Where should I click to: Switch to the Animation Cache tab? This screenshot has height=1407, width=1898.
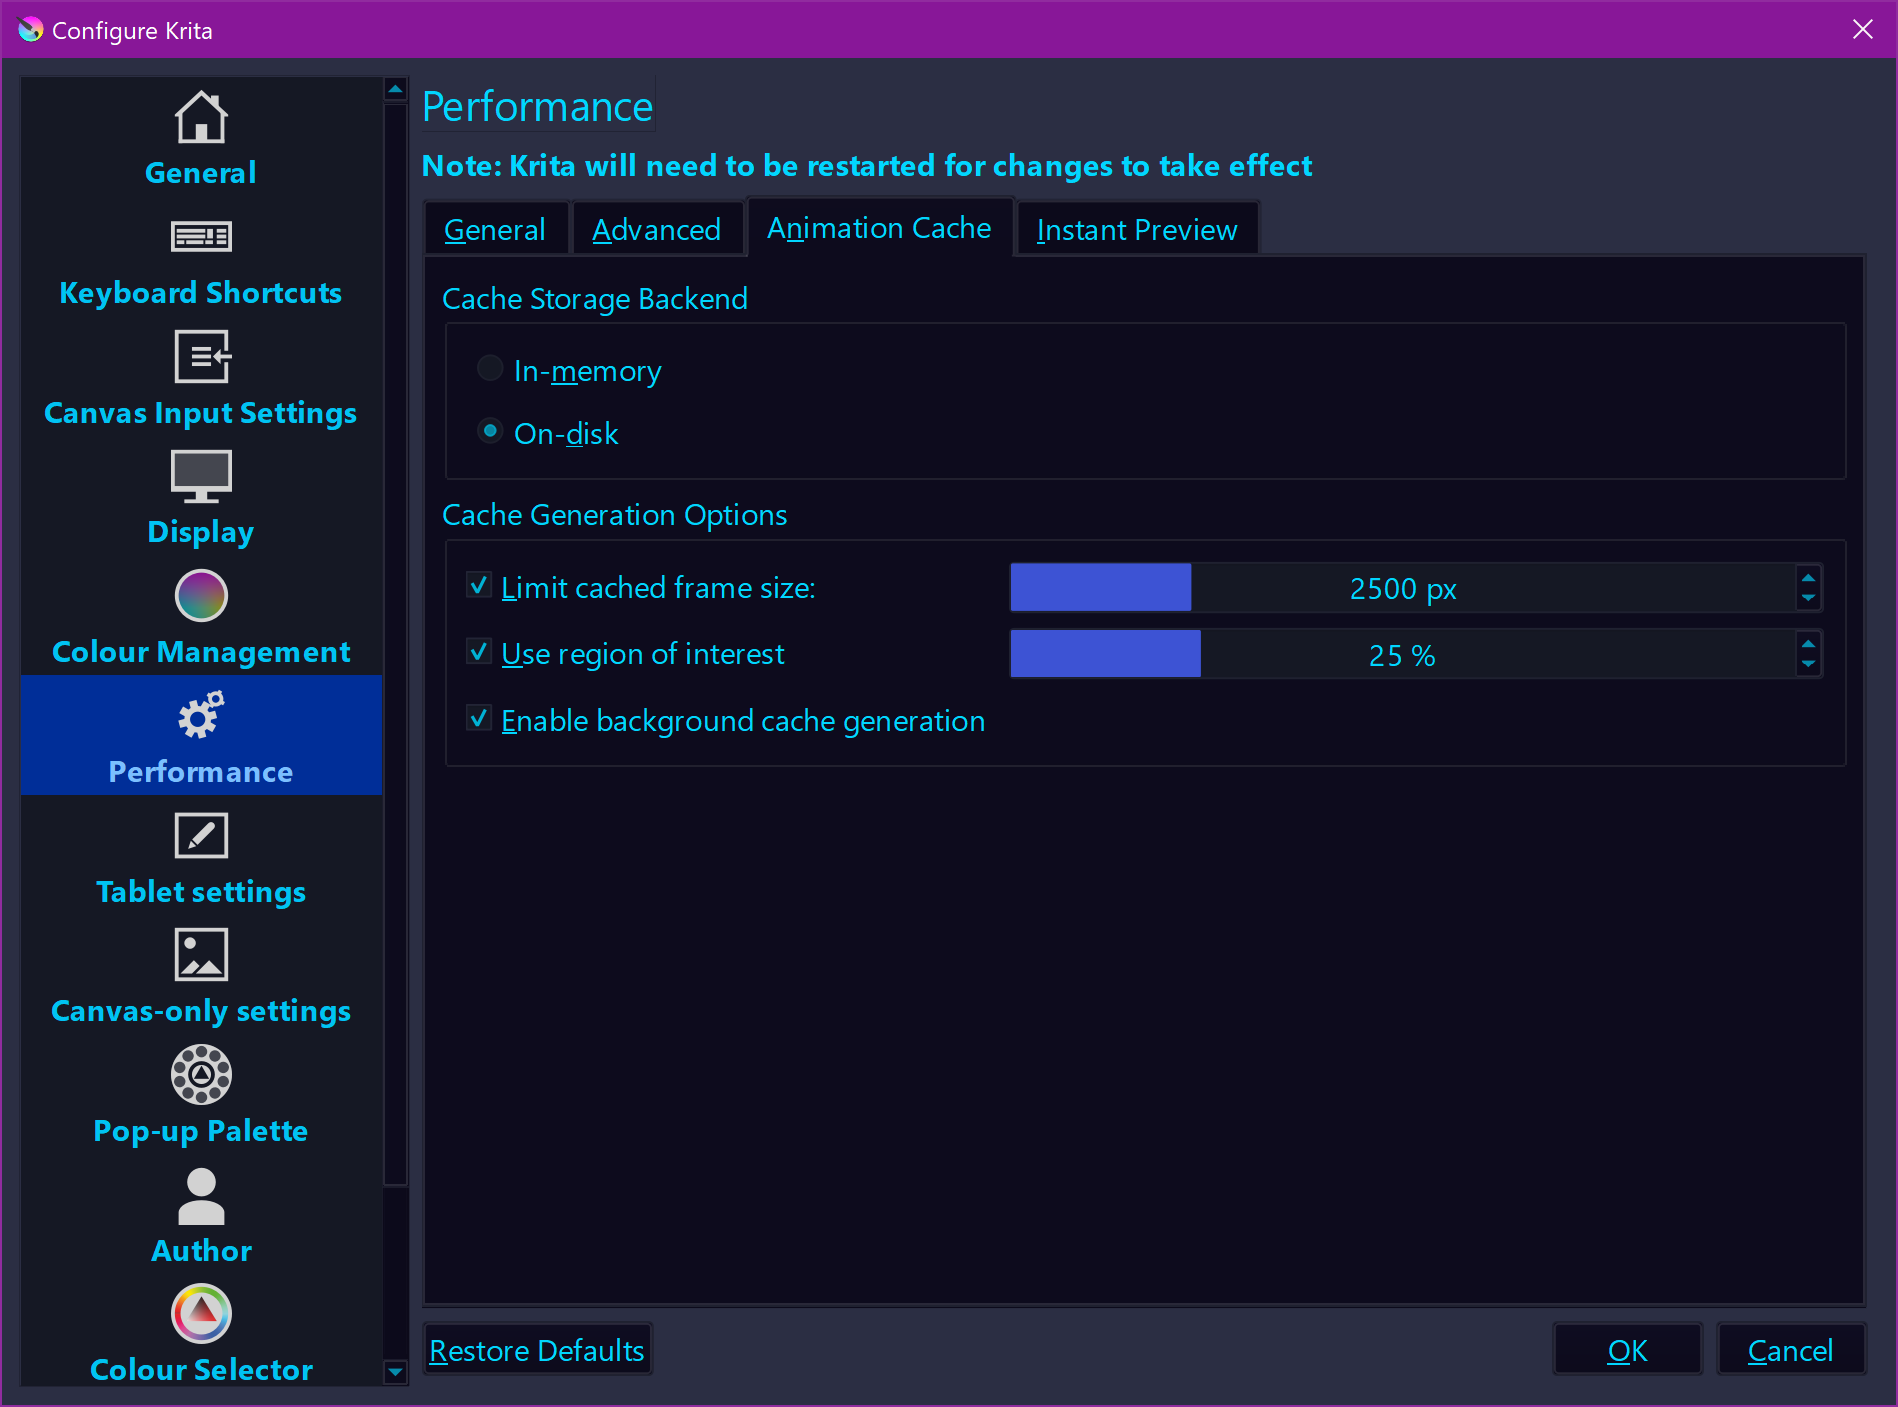(x=880, y=228)
